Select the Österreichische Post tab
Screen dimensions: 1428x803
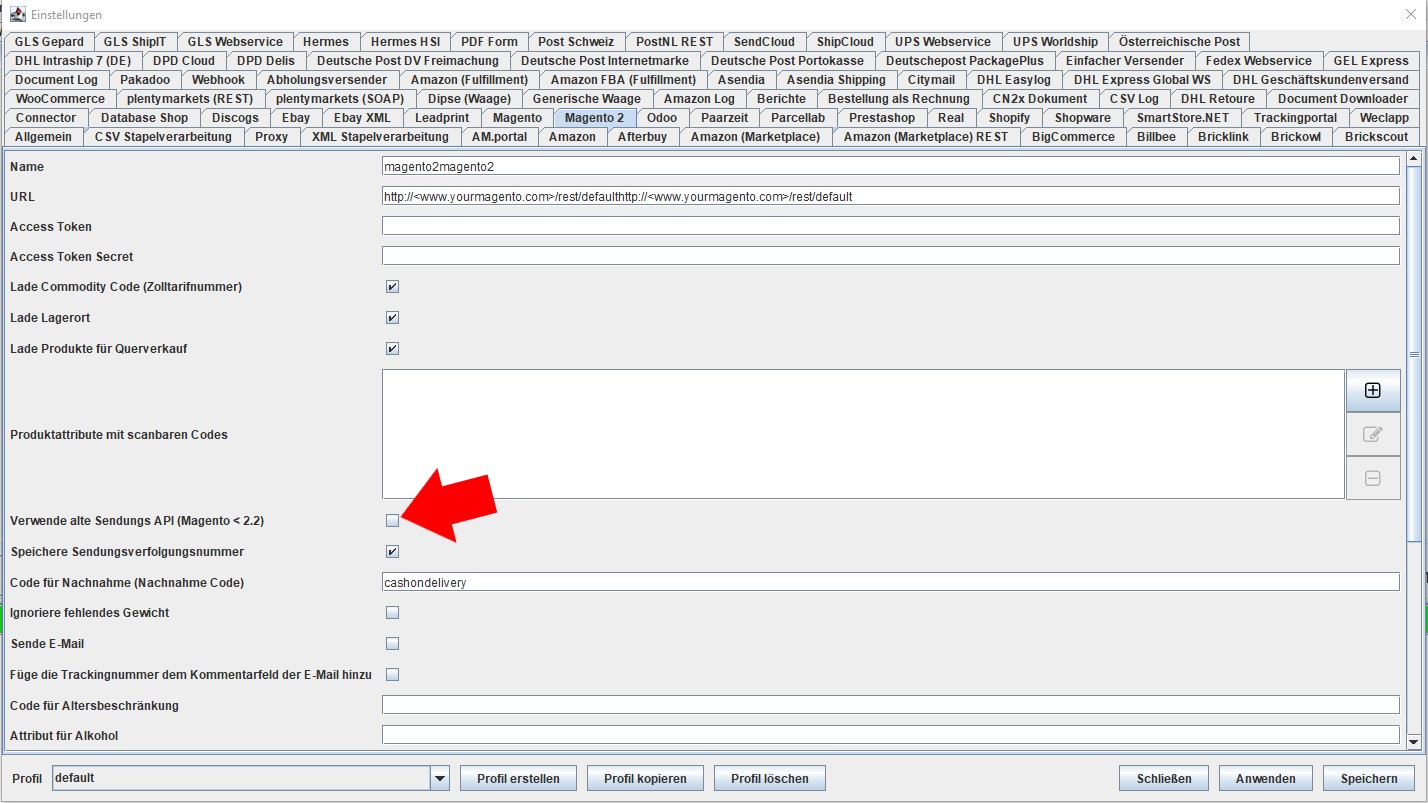pos(1180,42)
